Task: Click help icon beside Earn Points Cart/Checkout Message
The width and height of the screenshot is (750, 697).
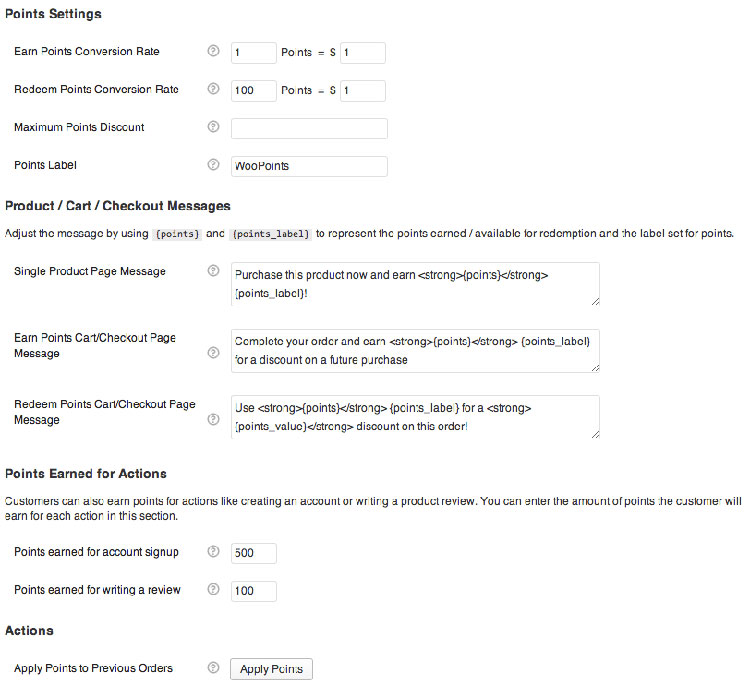Action: tap(213, 352)
